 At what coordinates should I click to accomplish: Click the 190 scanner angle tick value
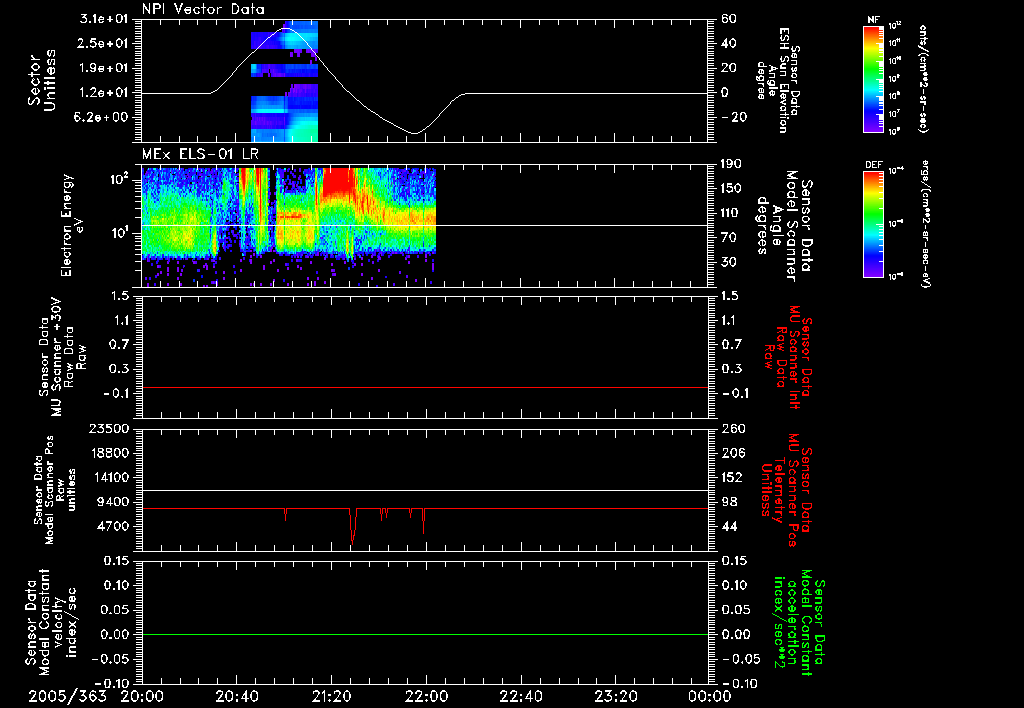click(733, 164)
